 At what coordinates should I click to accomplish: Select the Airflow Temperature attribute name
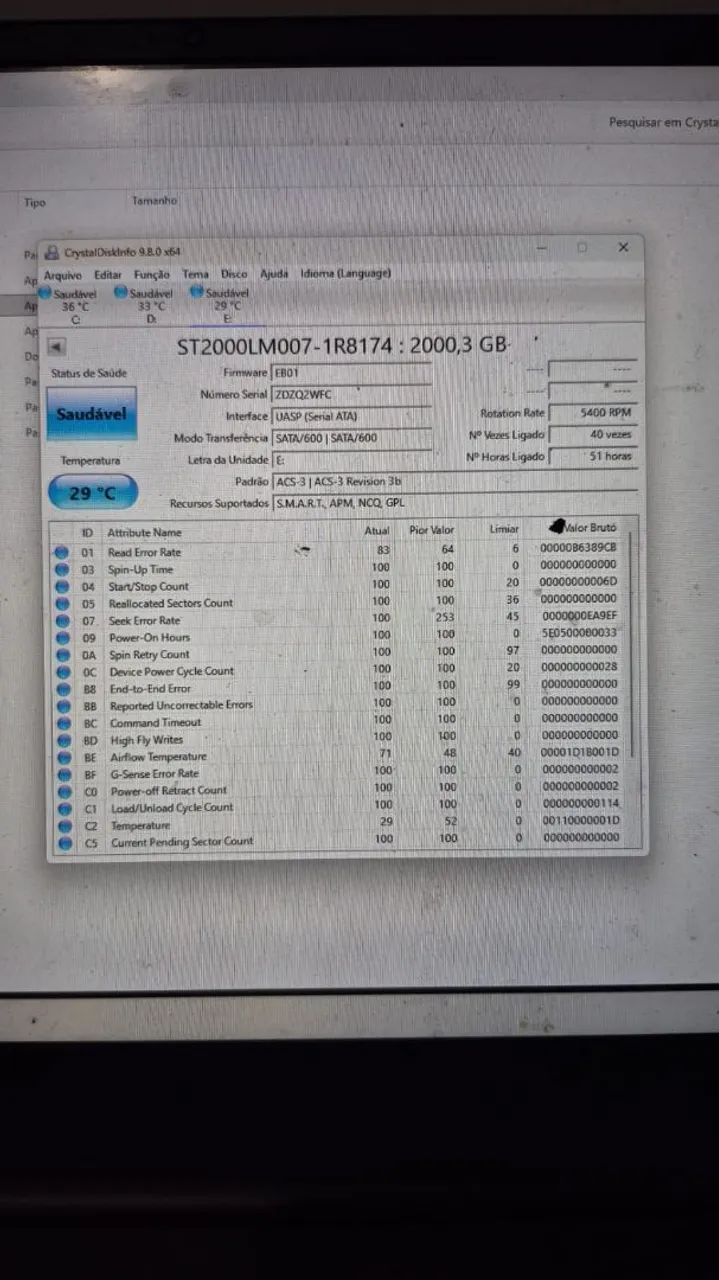click(158, 757)
